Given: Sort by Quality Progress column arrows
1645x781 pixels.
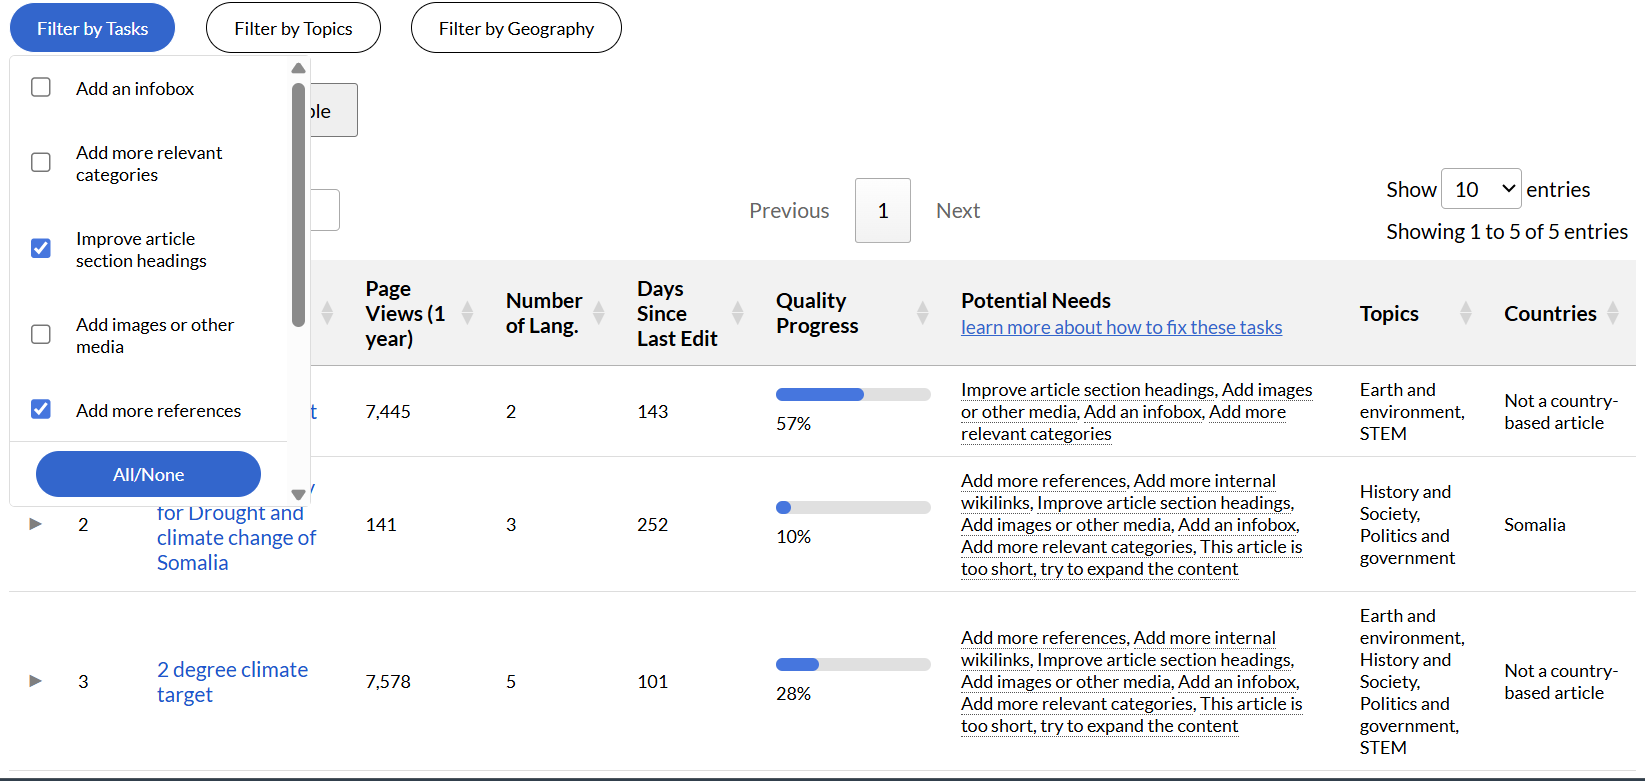Looking at the screenshot, I should (923, 313).
